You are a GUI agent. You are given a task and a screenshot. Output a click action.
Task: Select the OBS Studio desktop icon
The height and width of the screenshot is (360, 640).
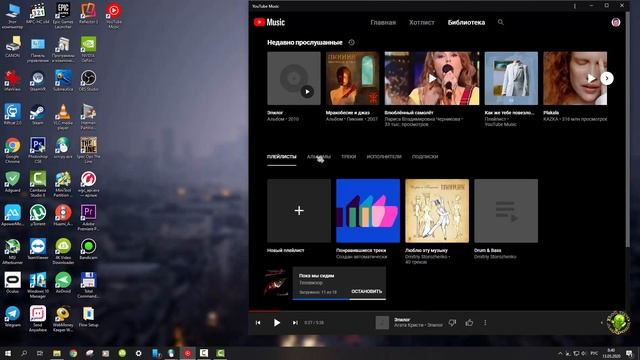pyautogui.click(x=88, y=80)
